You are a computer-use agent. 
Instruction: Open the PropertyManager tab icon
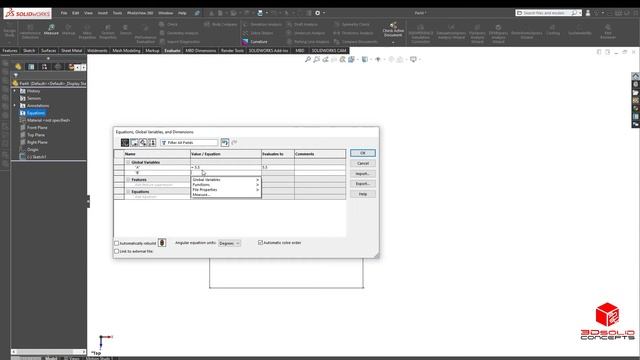31,67
